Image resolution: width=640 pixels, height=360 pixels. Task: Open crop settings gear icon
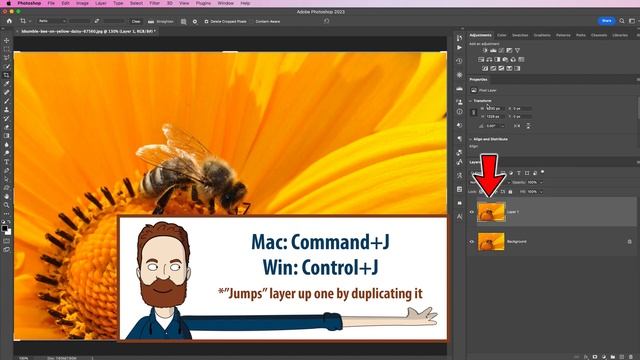click(195, 21)
